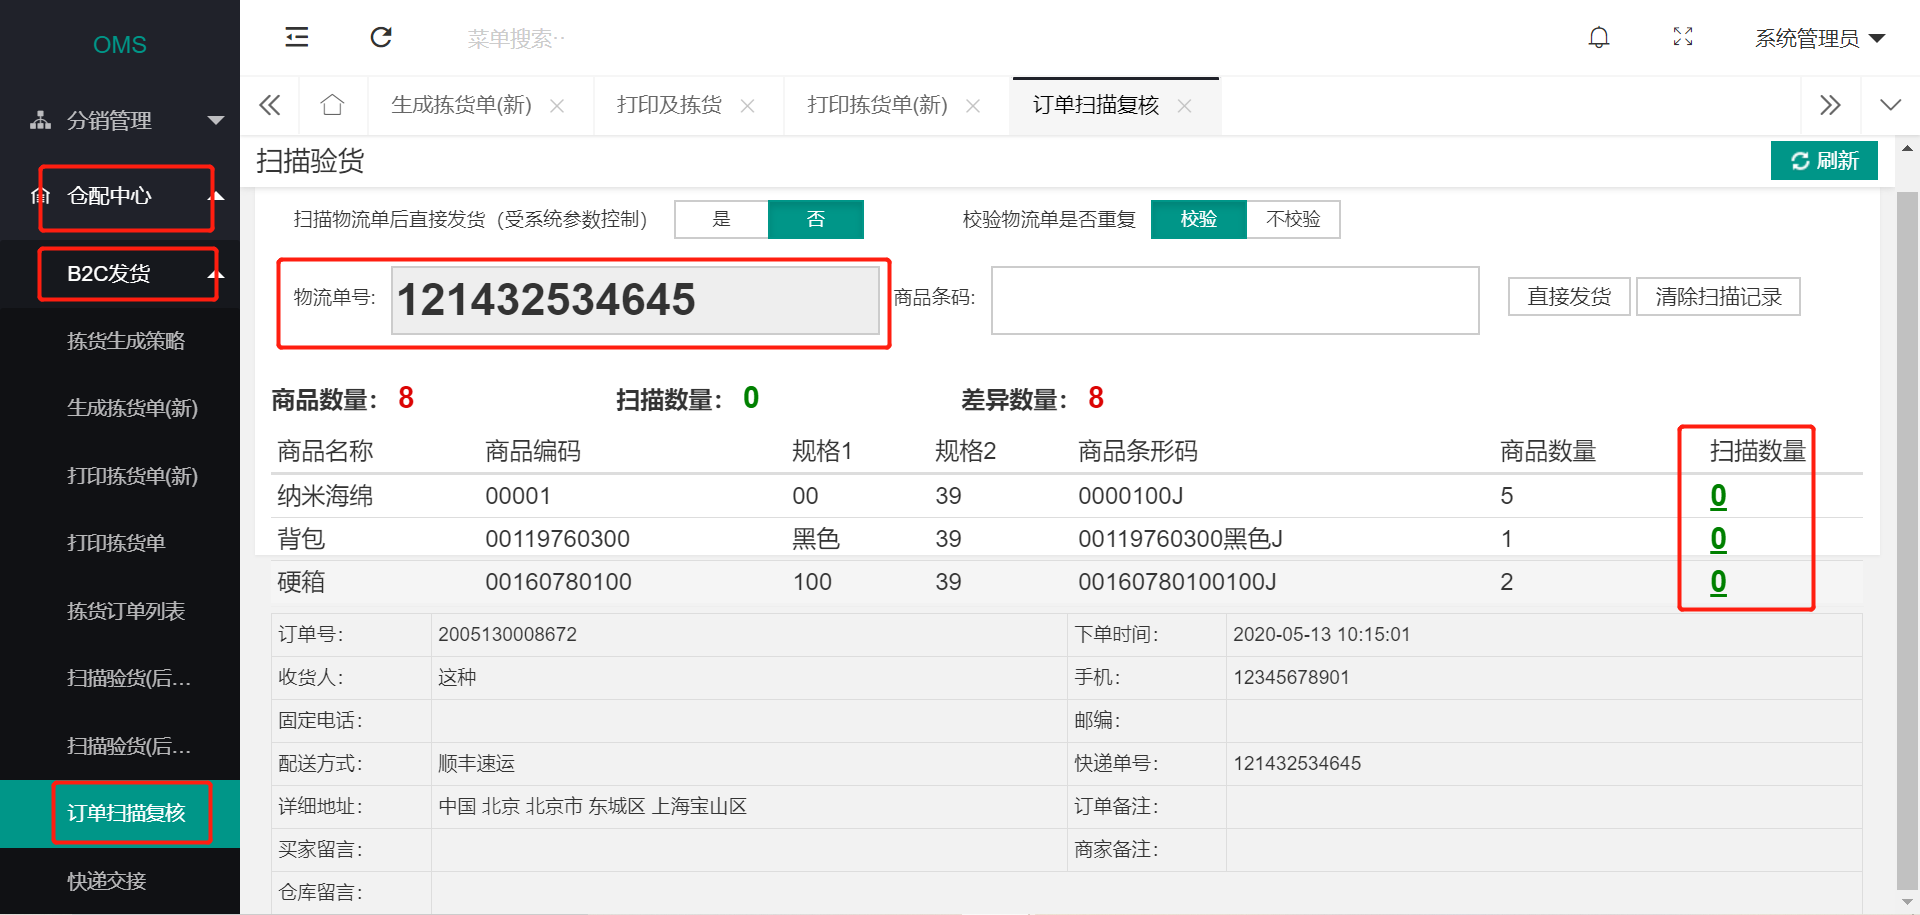Select the 订单扫描复核 tab
1920x915 pixels.
[1095, 105]
